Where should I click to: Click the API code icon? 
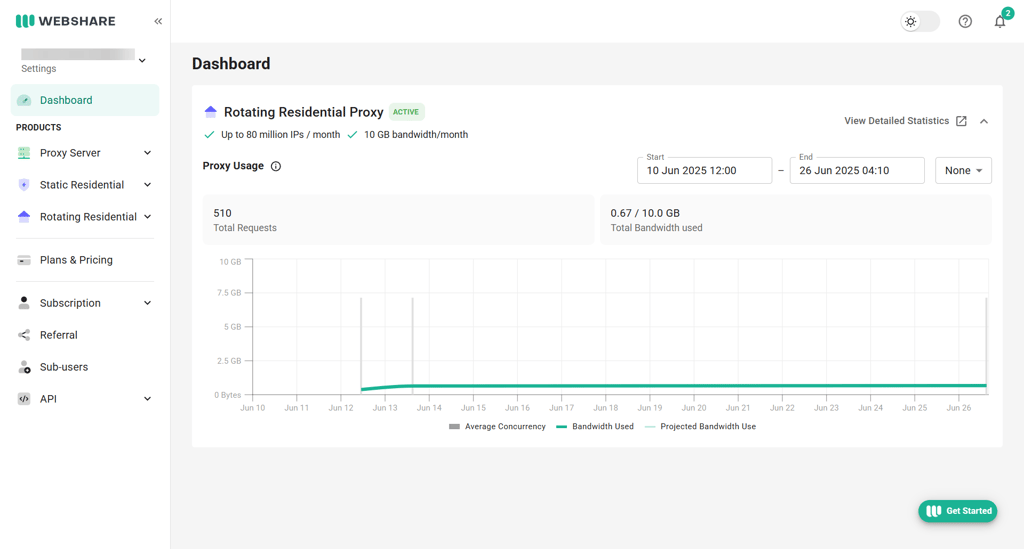(24, 399)
